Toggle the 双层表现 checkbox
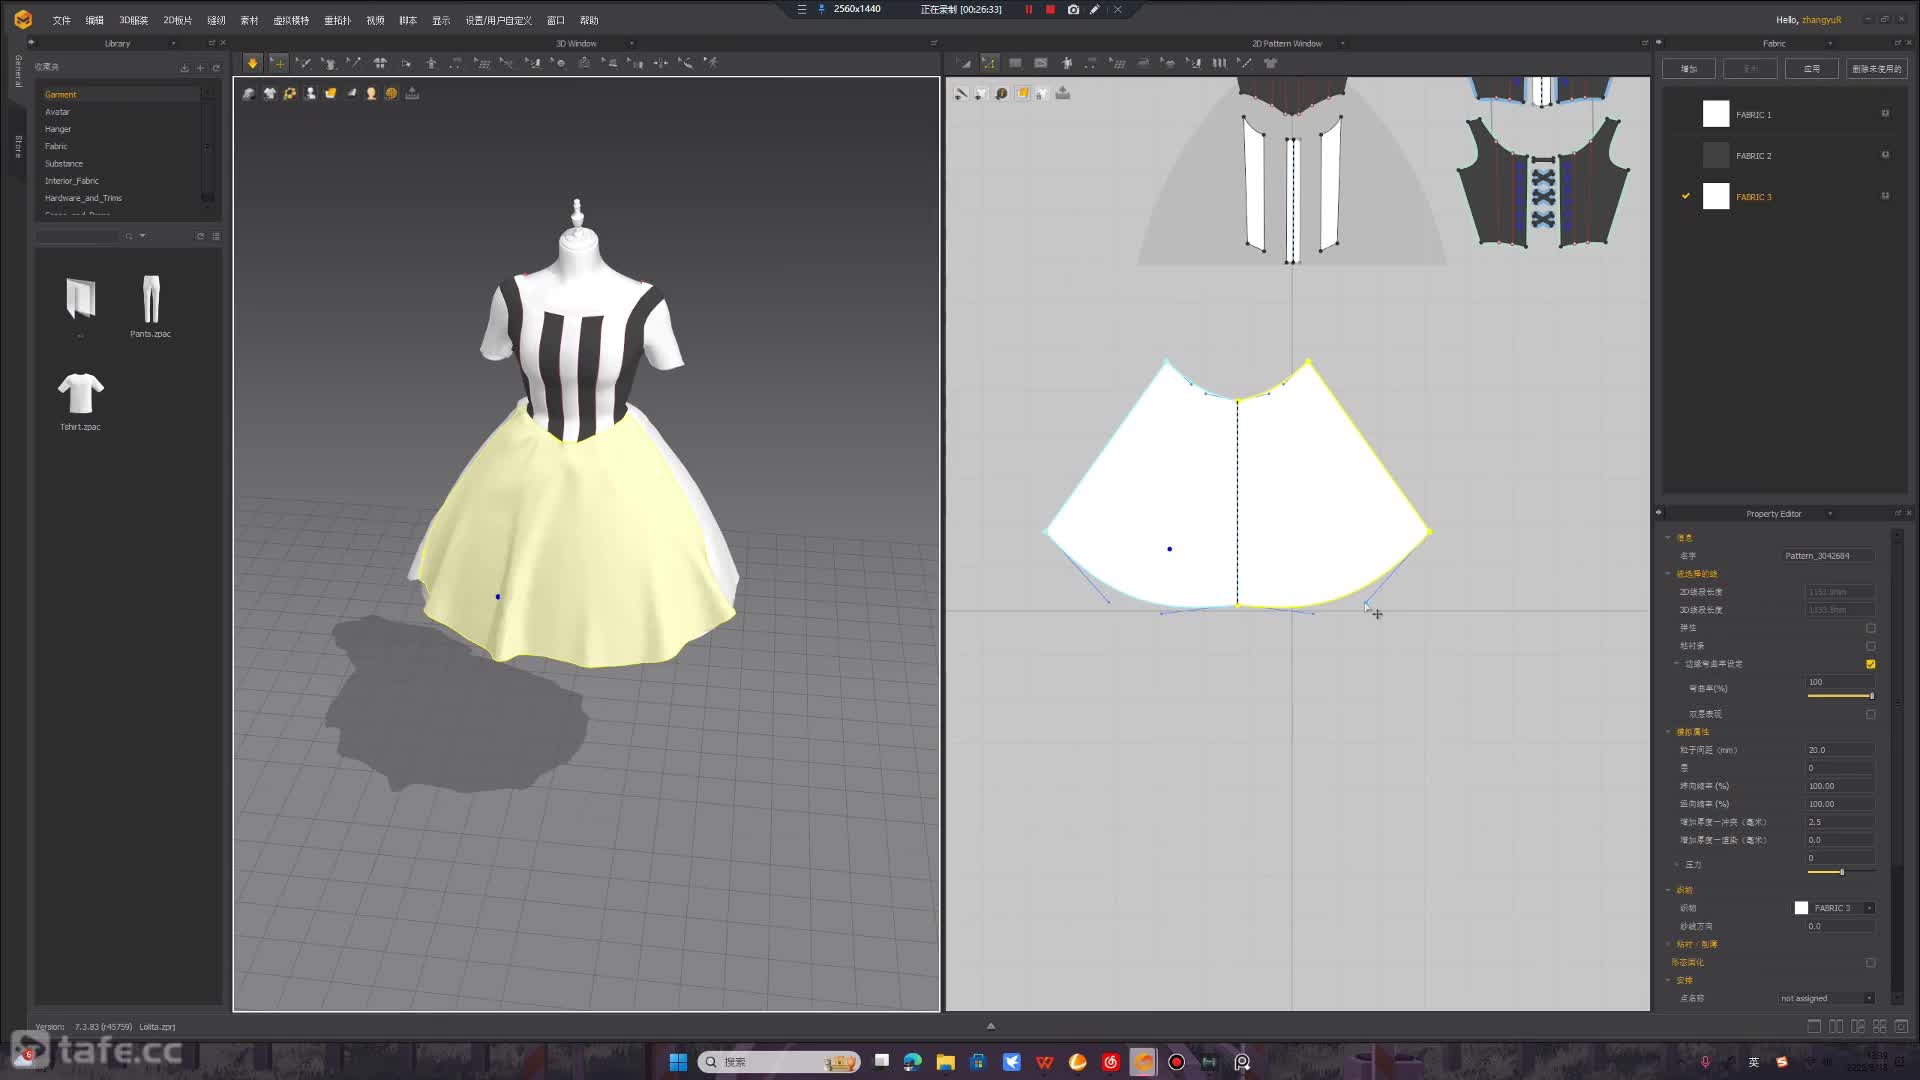 [x=1870, y=714]
